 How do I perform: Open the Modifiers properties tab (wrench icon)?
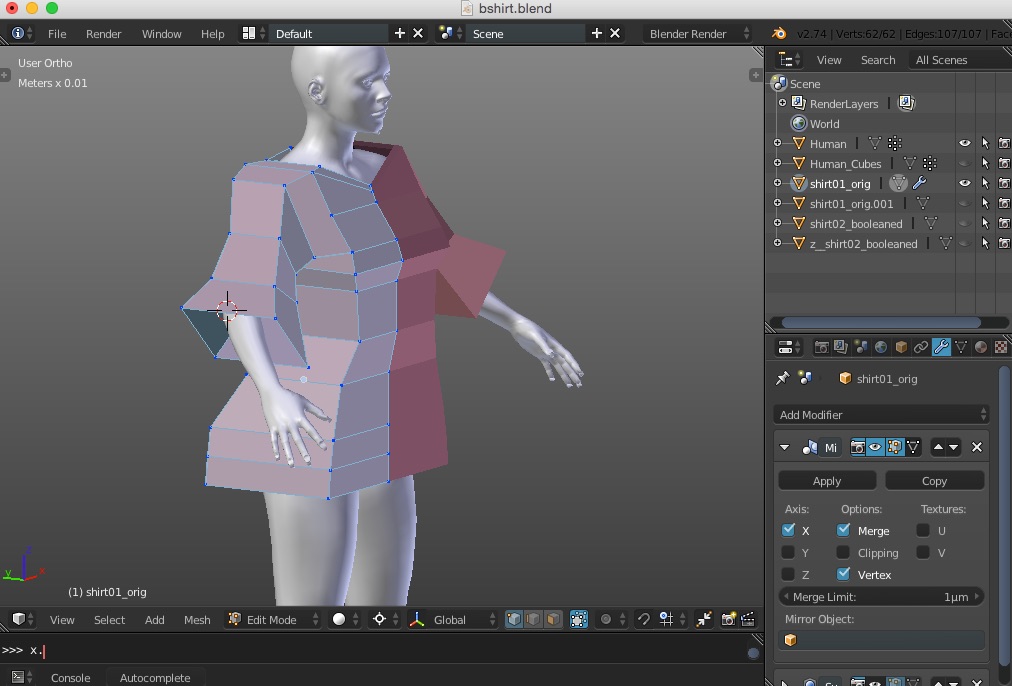click(941, 347)
